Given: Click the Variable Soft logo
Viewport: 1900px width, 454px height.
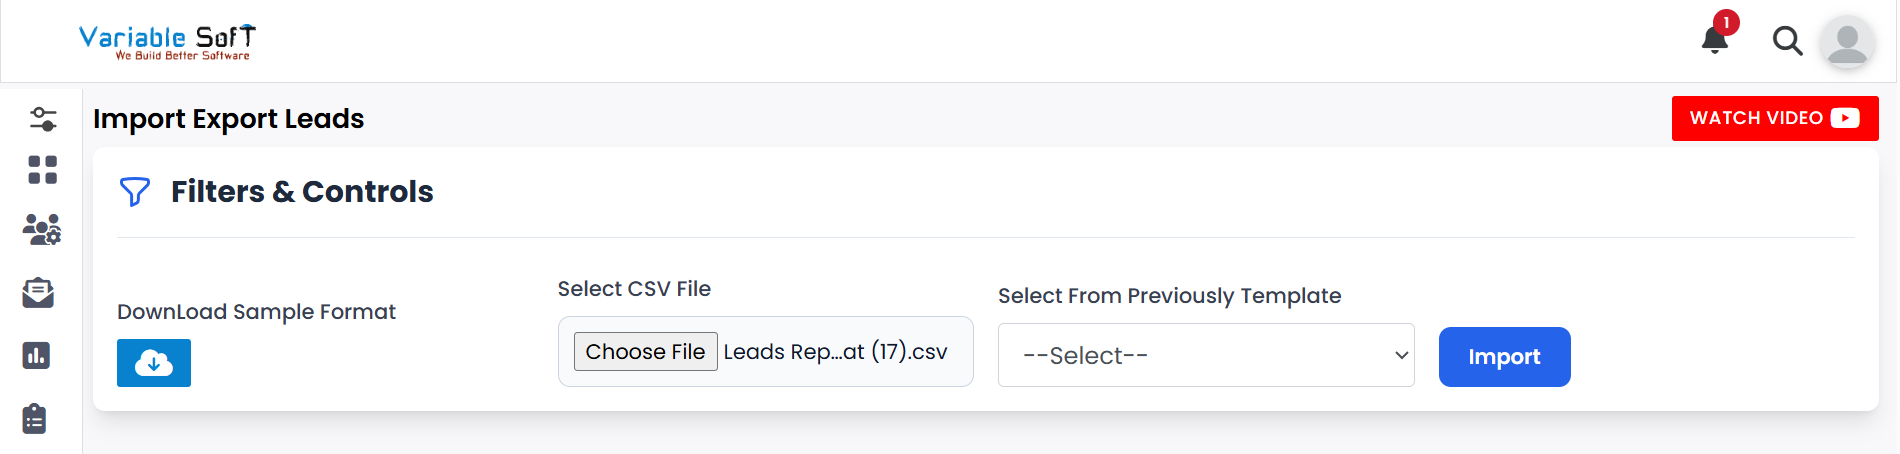Looking at the screenshot, I should tap(167, 42).
